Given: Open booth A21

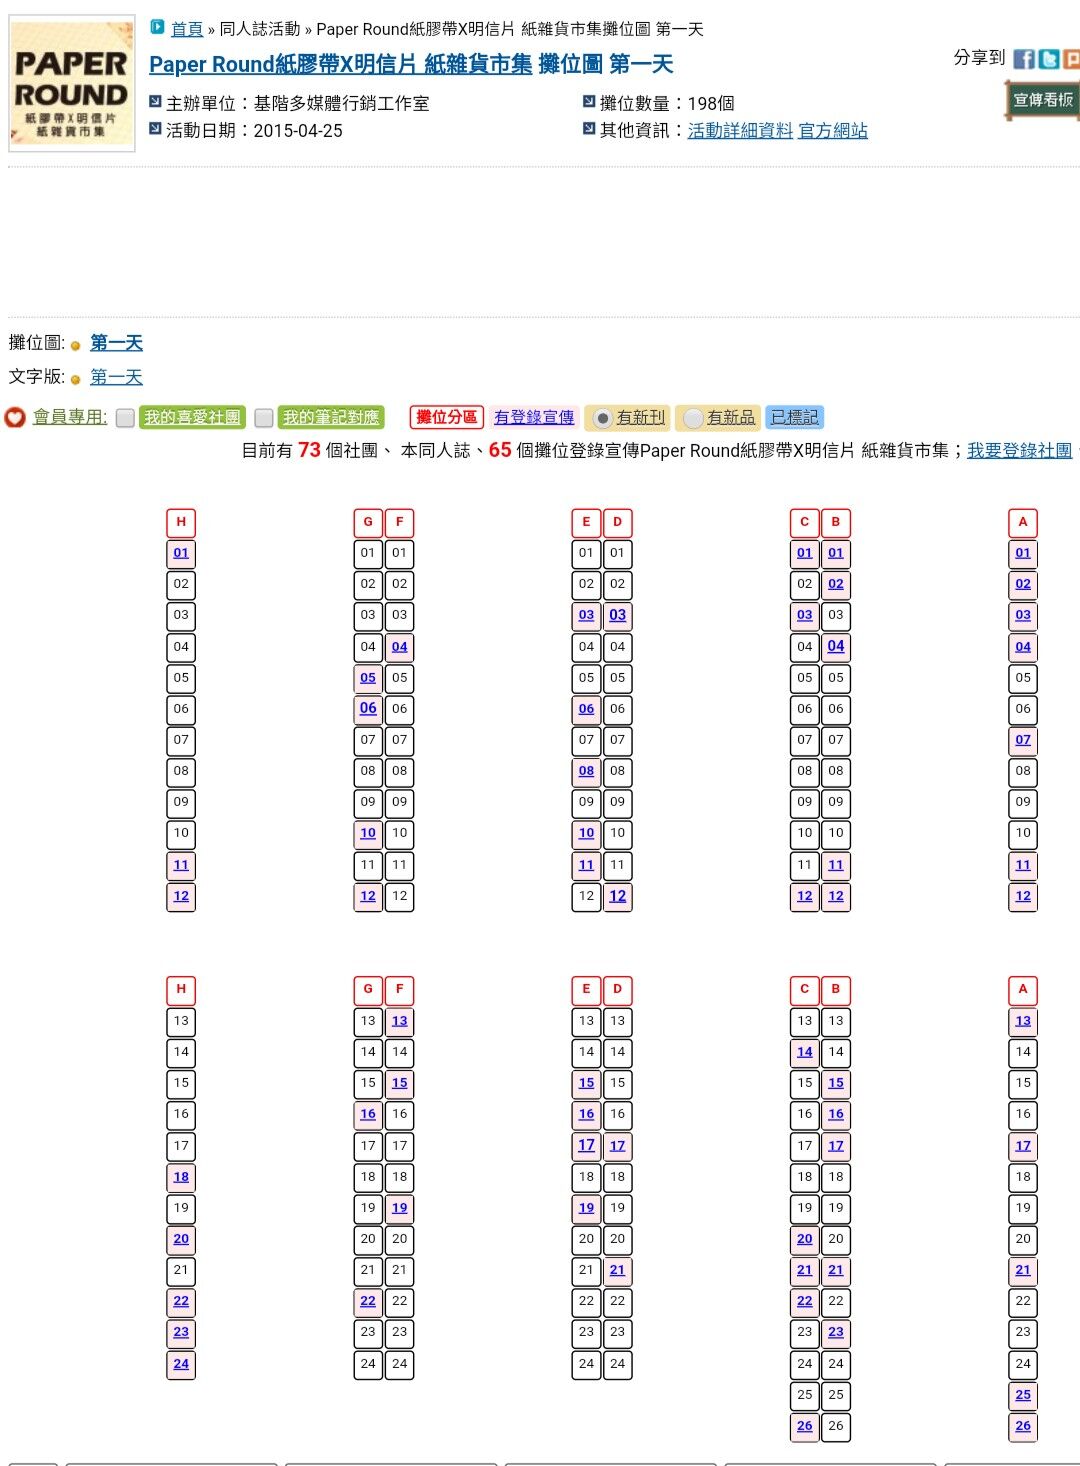Looking at the screenshot, I should [x=1023, y=1270].
